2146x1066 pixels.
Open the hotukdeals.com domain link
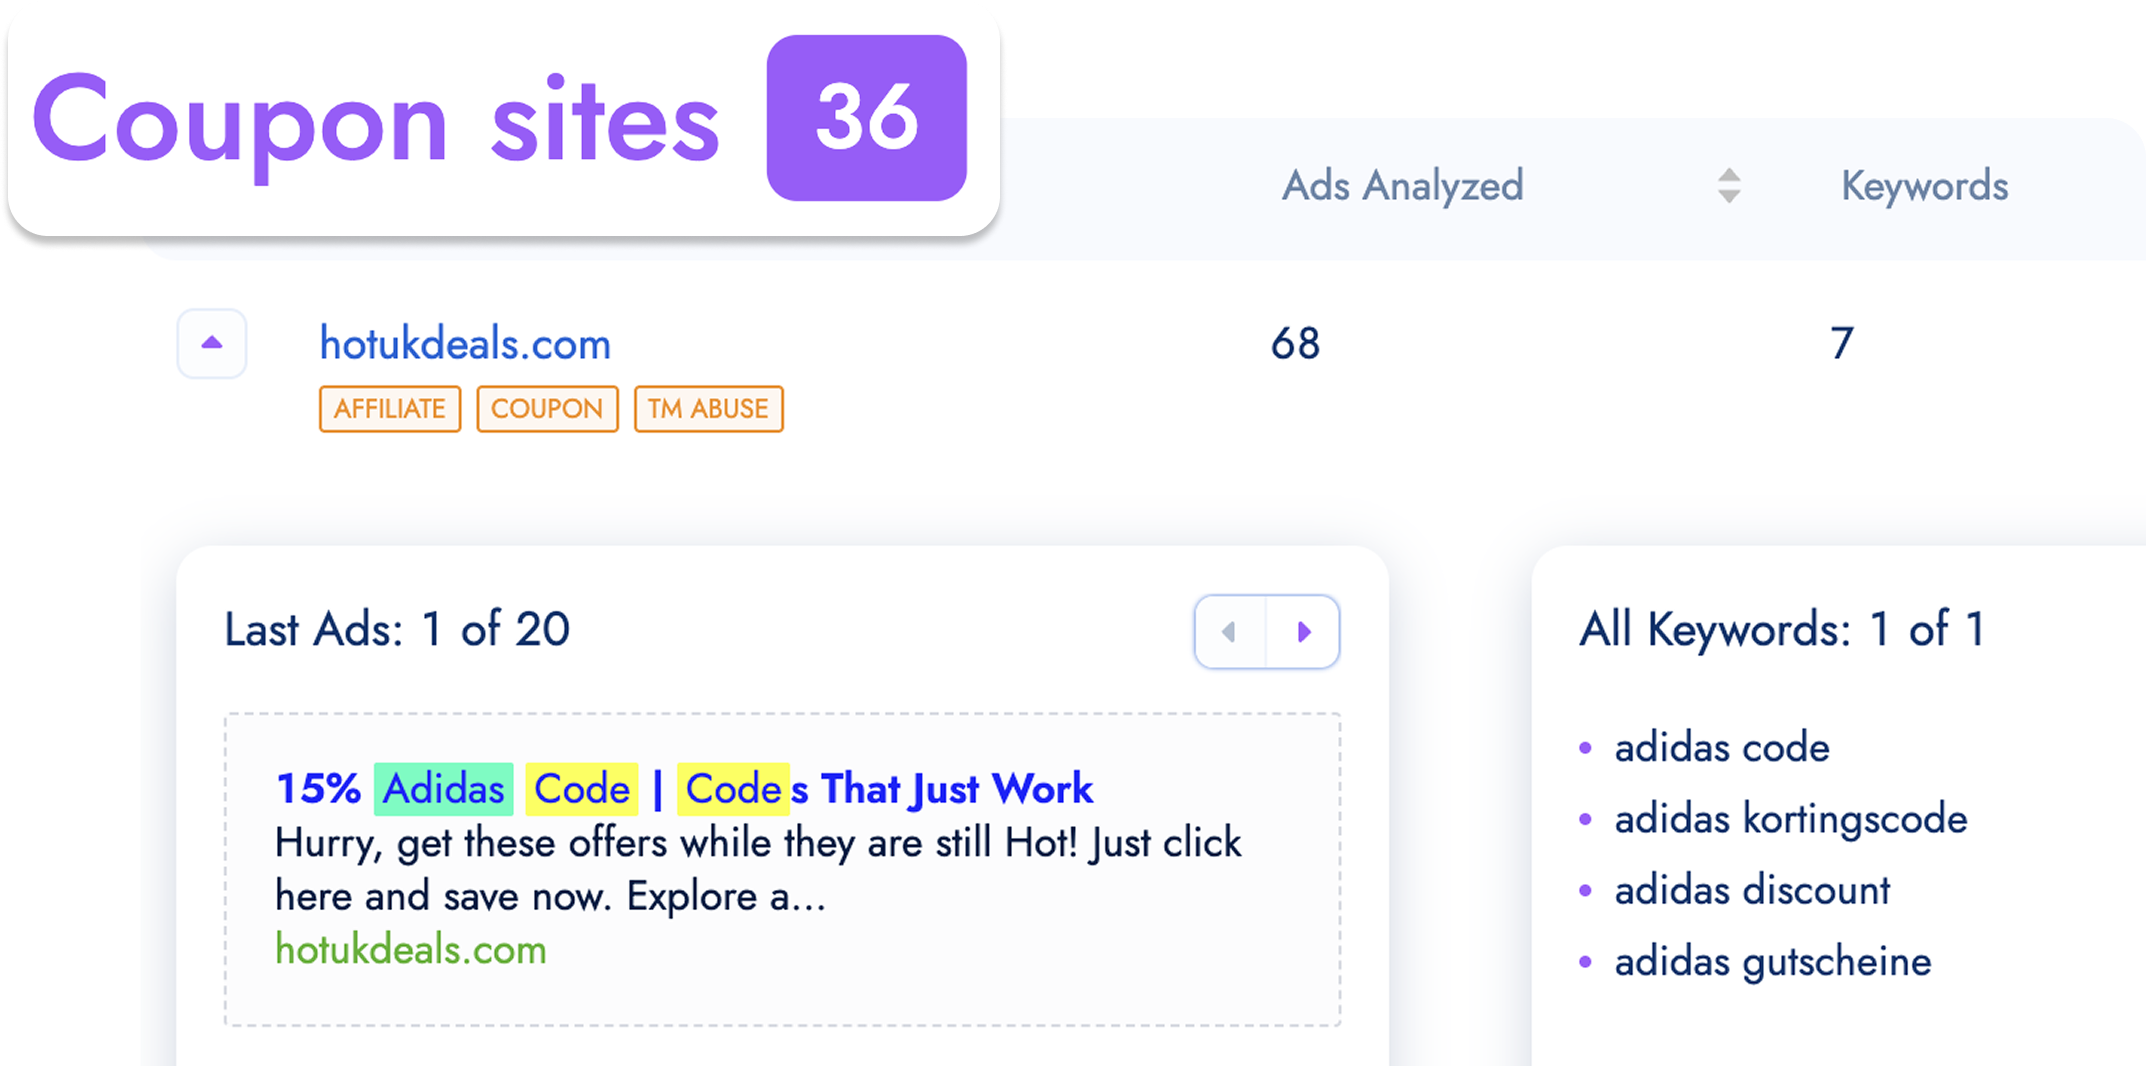465,344
